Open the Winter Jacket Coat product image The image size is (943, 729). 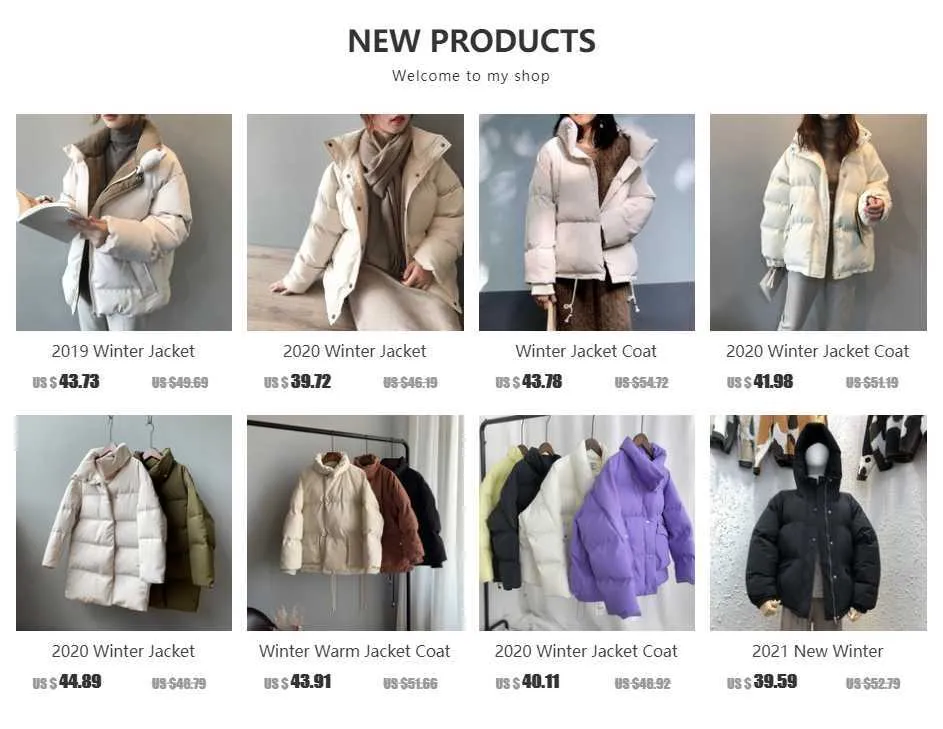coord(587,222)
